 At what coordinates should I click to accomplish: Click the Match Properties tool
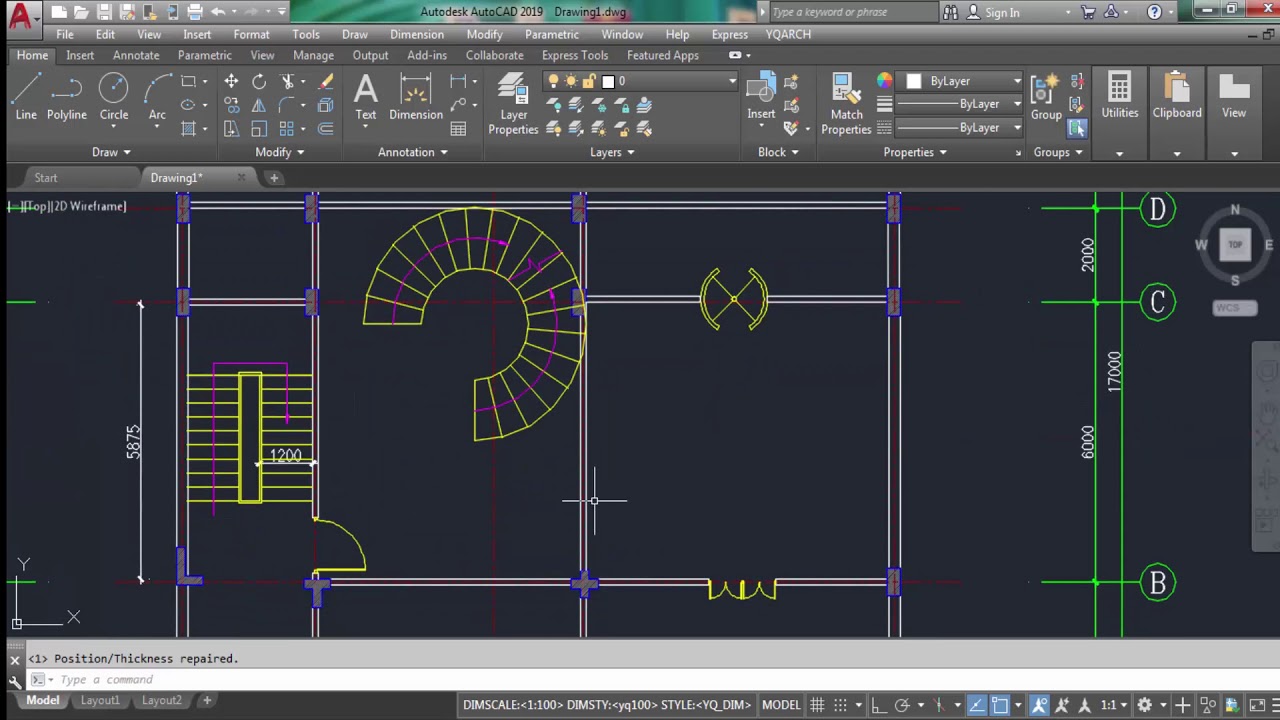[x=846, y=103]
